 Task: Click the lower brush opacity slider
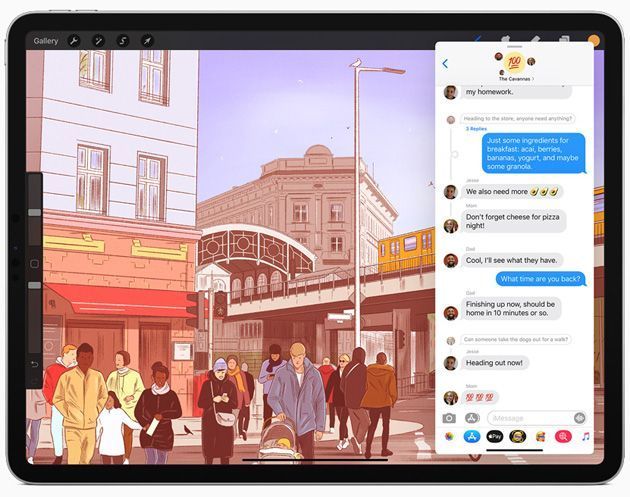tap(35, 286)
